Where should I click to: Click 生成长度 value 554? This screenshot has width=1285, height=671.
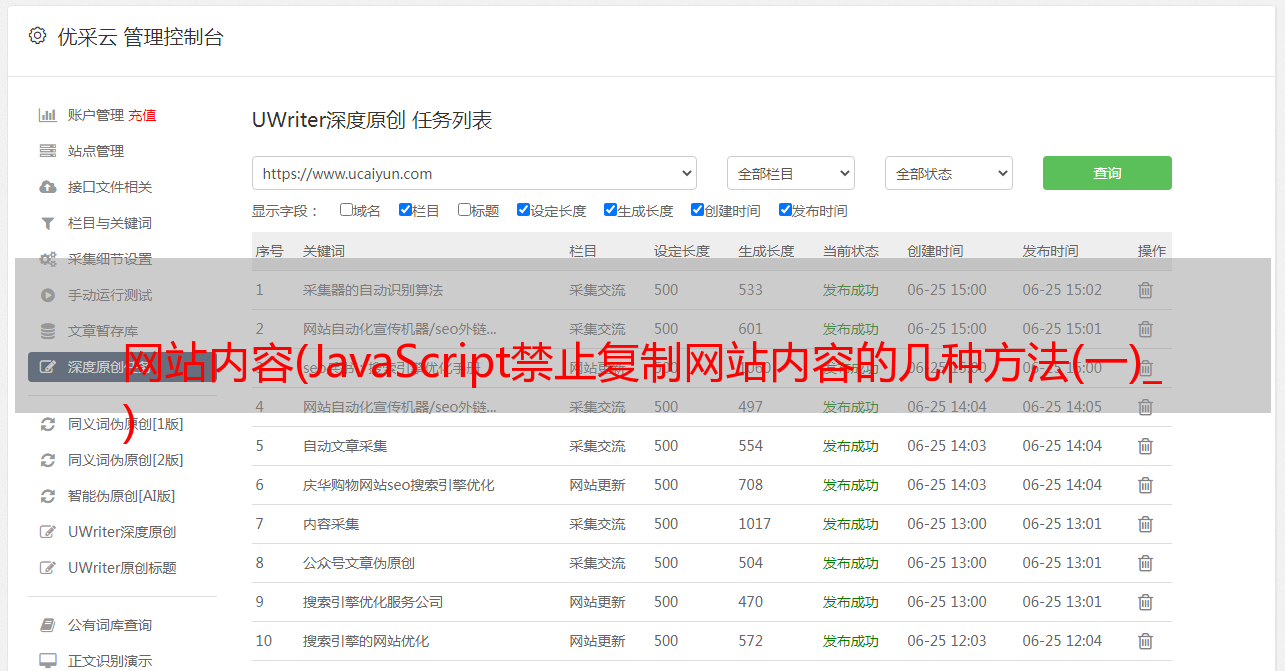coord(751,446)
